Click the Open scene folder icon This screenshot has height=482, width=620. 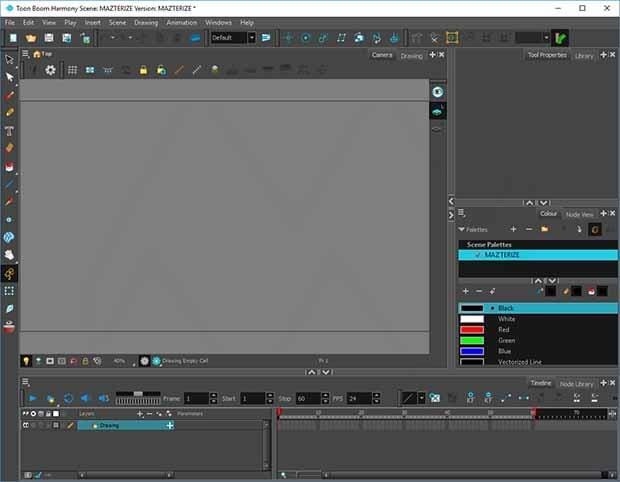(x=31, y=38)
